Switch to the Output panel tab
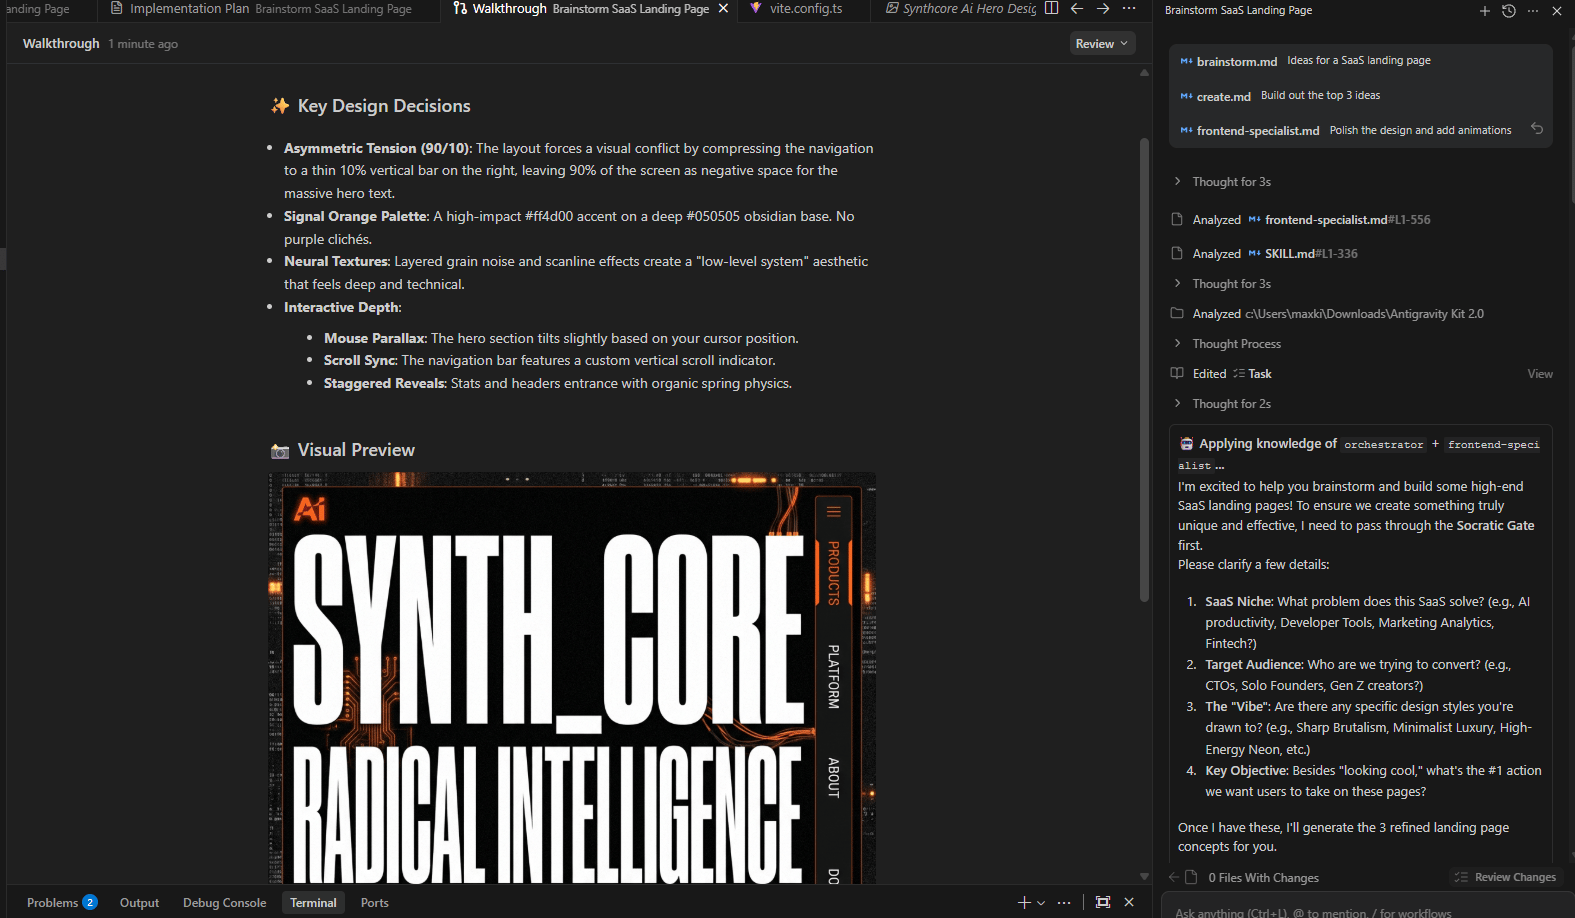 coord(140,903)
